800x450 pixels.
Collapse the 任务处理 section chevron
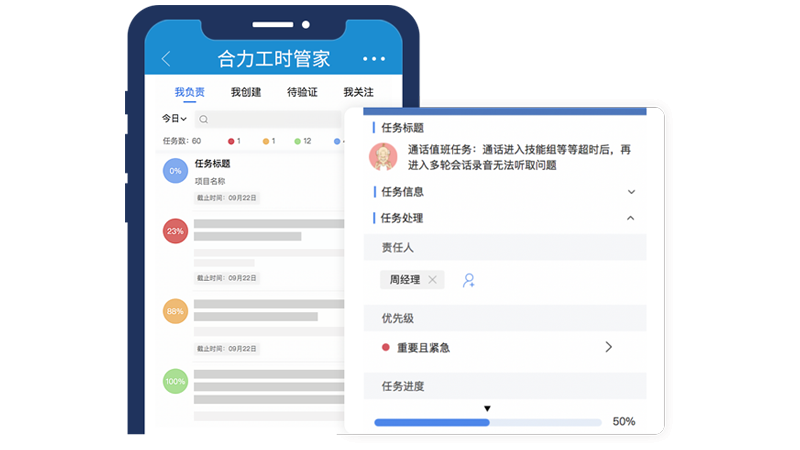[631, 218]
